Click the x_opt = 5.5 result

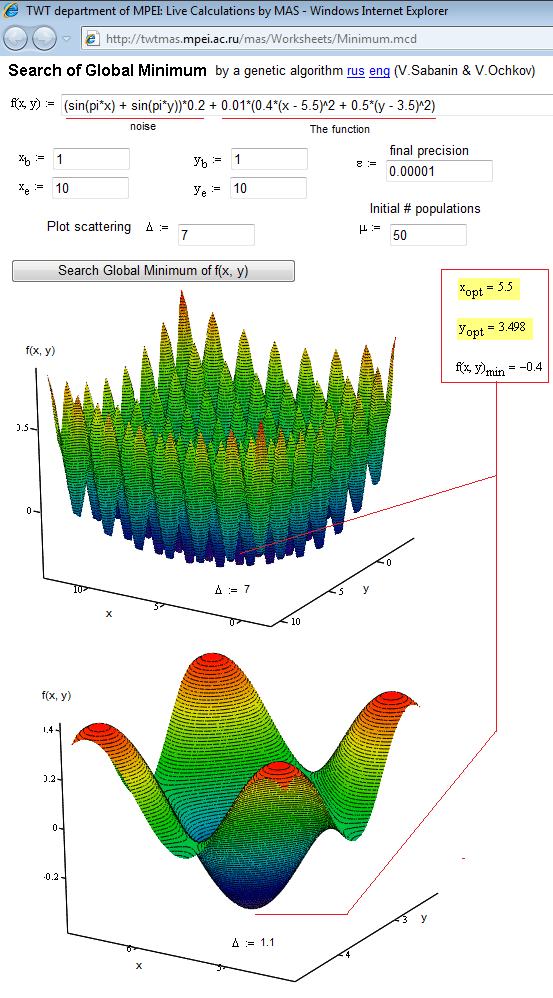(x=487, y=289)
